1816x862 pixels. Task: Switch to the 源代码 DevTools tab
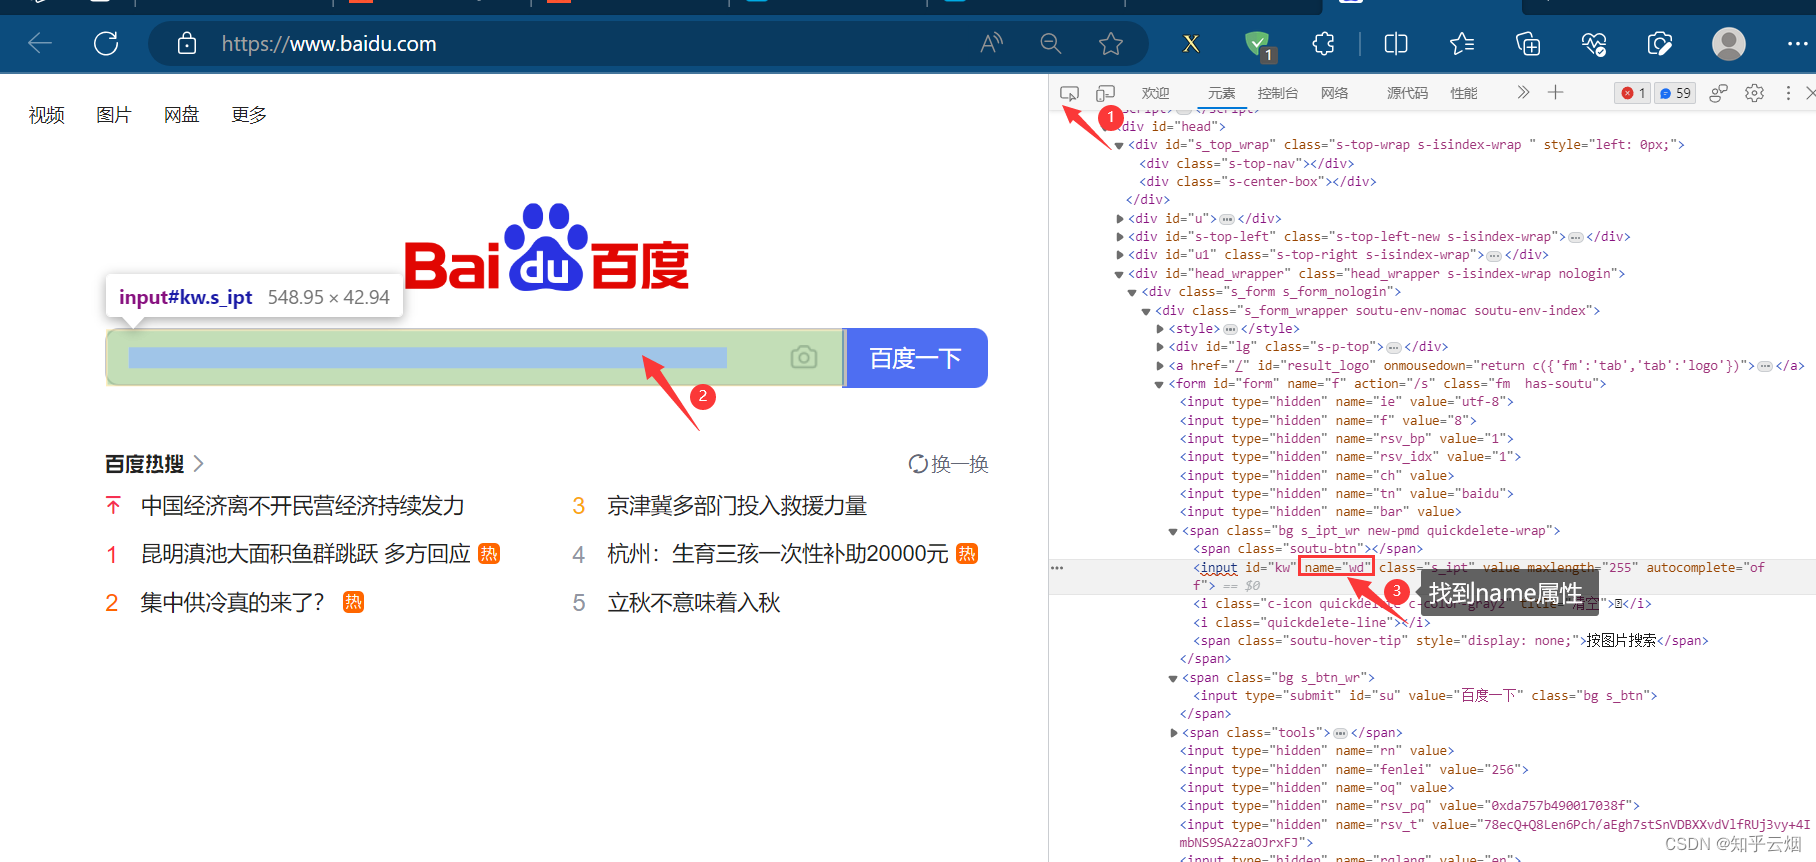(x=1407, y=93)
